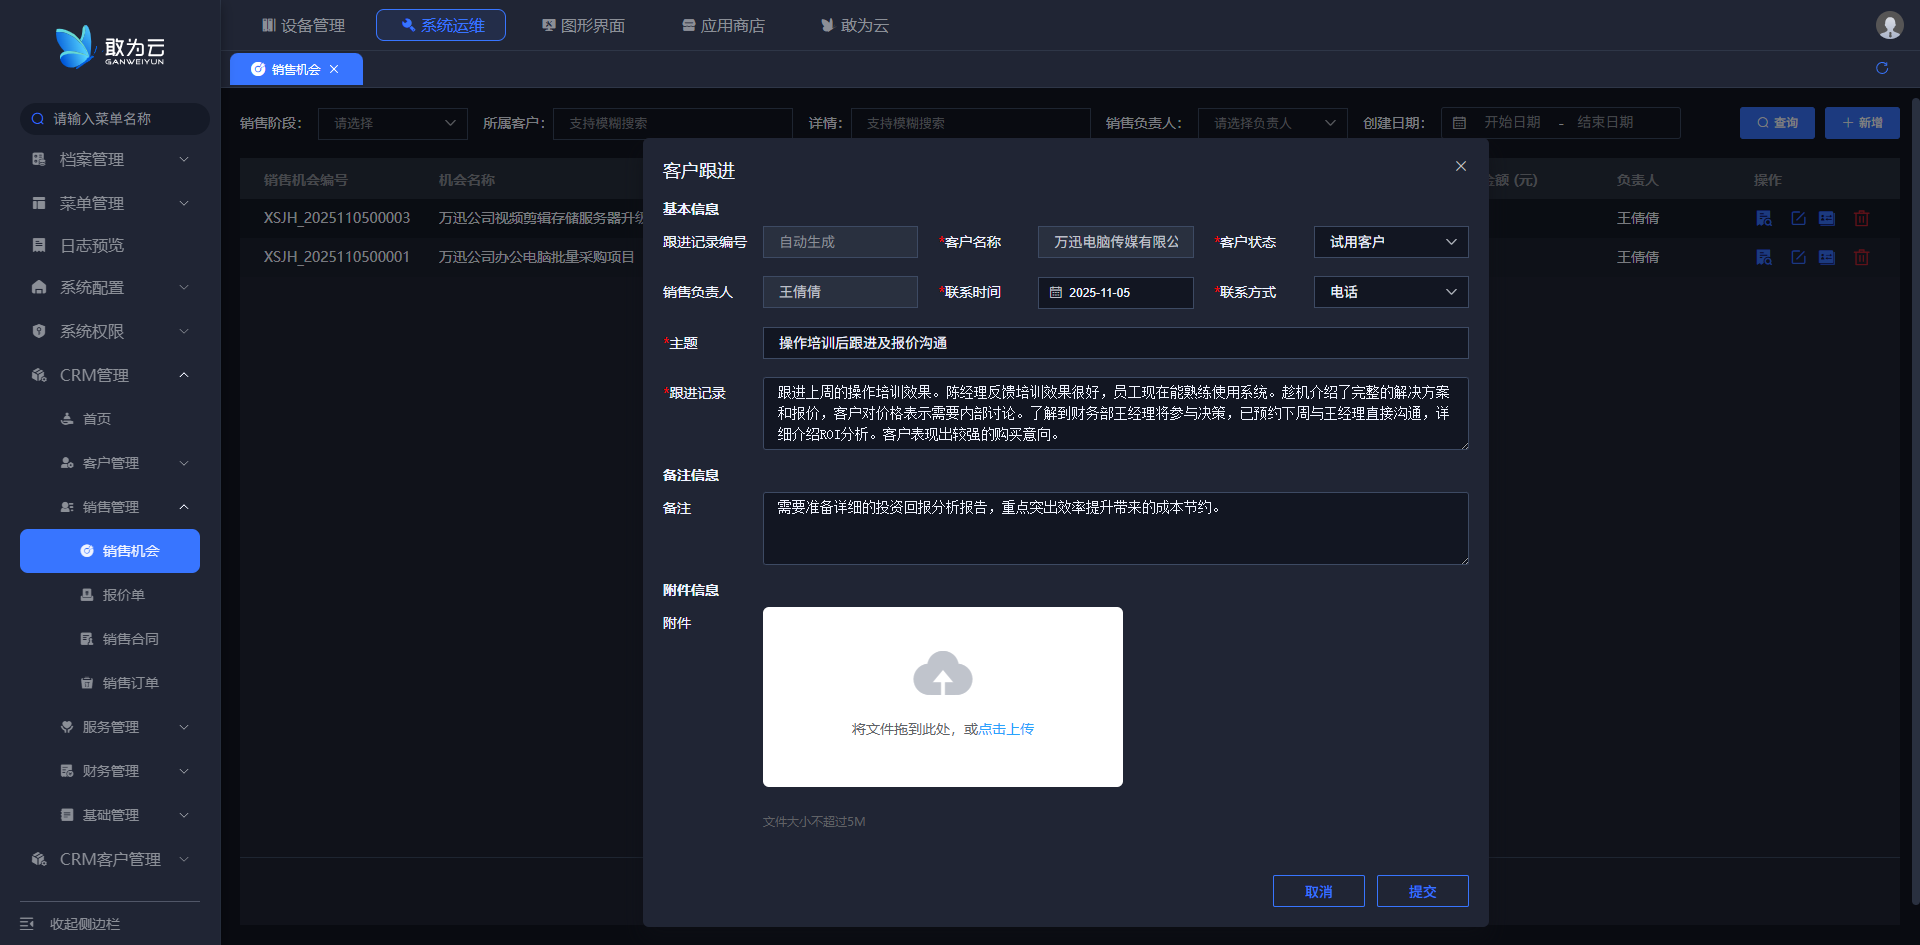The width and height of the screenshot is (1920, 945).
Task: Switch to the 设备管理 top tab
Action: 303,25
